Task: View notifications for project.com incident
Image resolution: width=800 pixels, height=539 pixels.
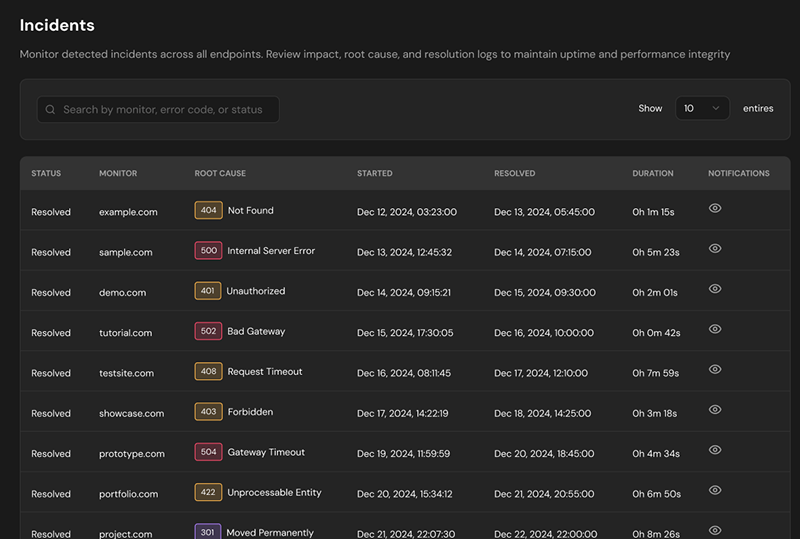Action: 715,531
